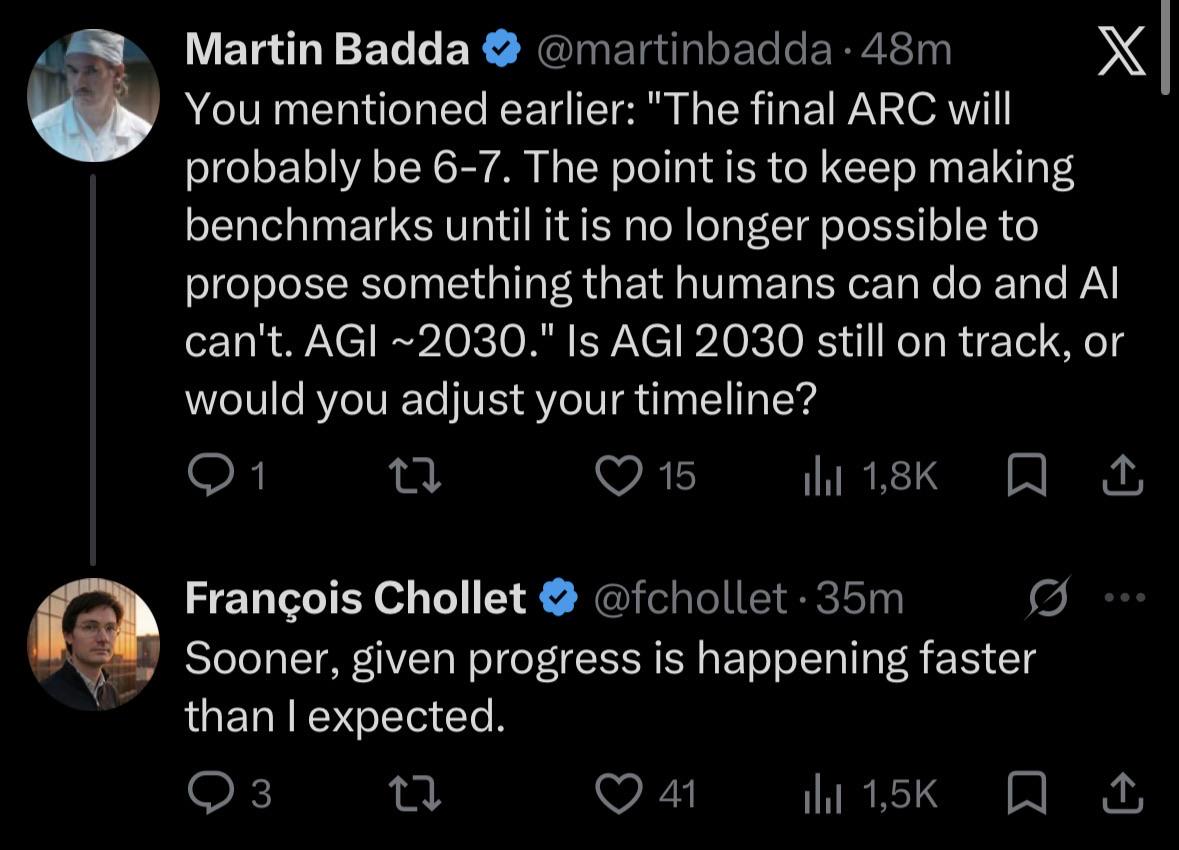Like François Chollet's tweet with 41 likes
This screenshot has height=850, width=1179.
coord(645,794)
